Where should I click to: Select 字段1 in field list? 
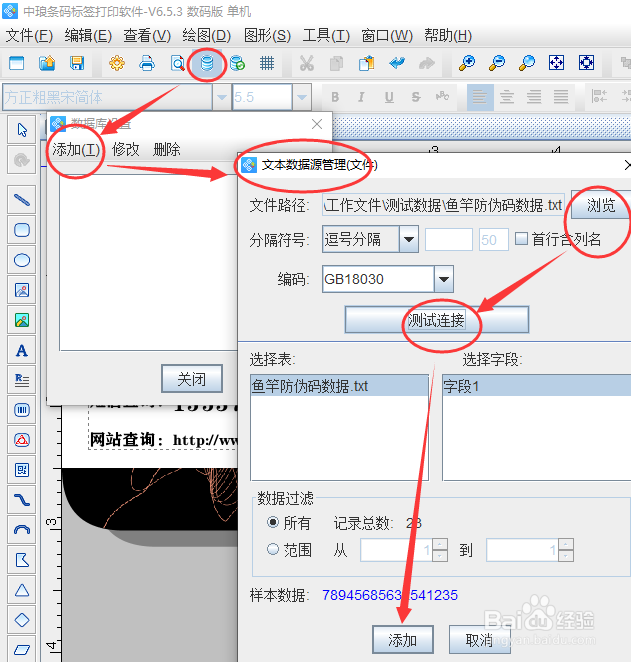click(x=536, y=386)
